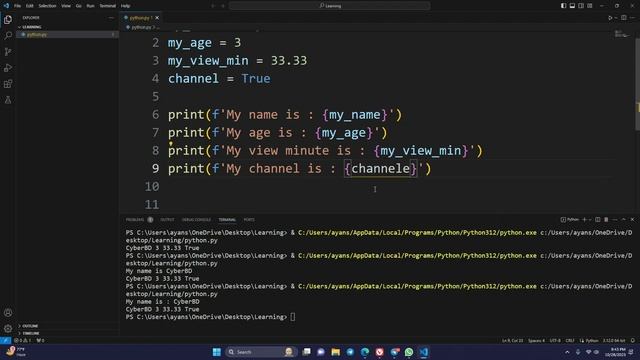Open the remote window indicator in status bar
The width and height of the screenshot is (640, 360).
[5, 340]
